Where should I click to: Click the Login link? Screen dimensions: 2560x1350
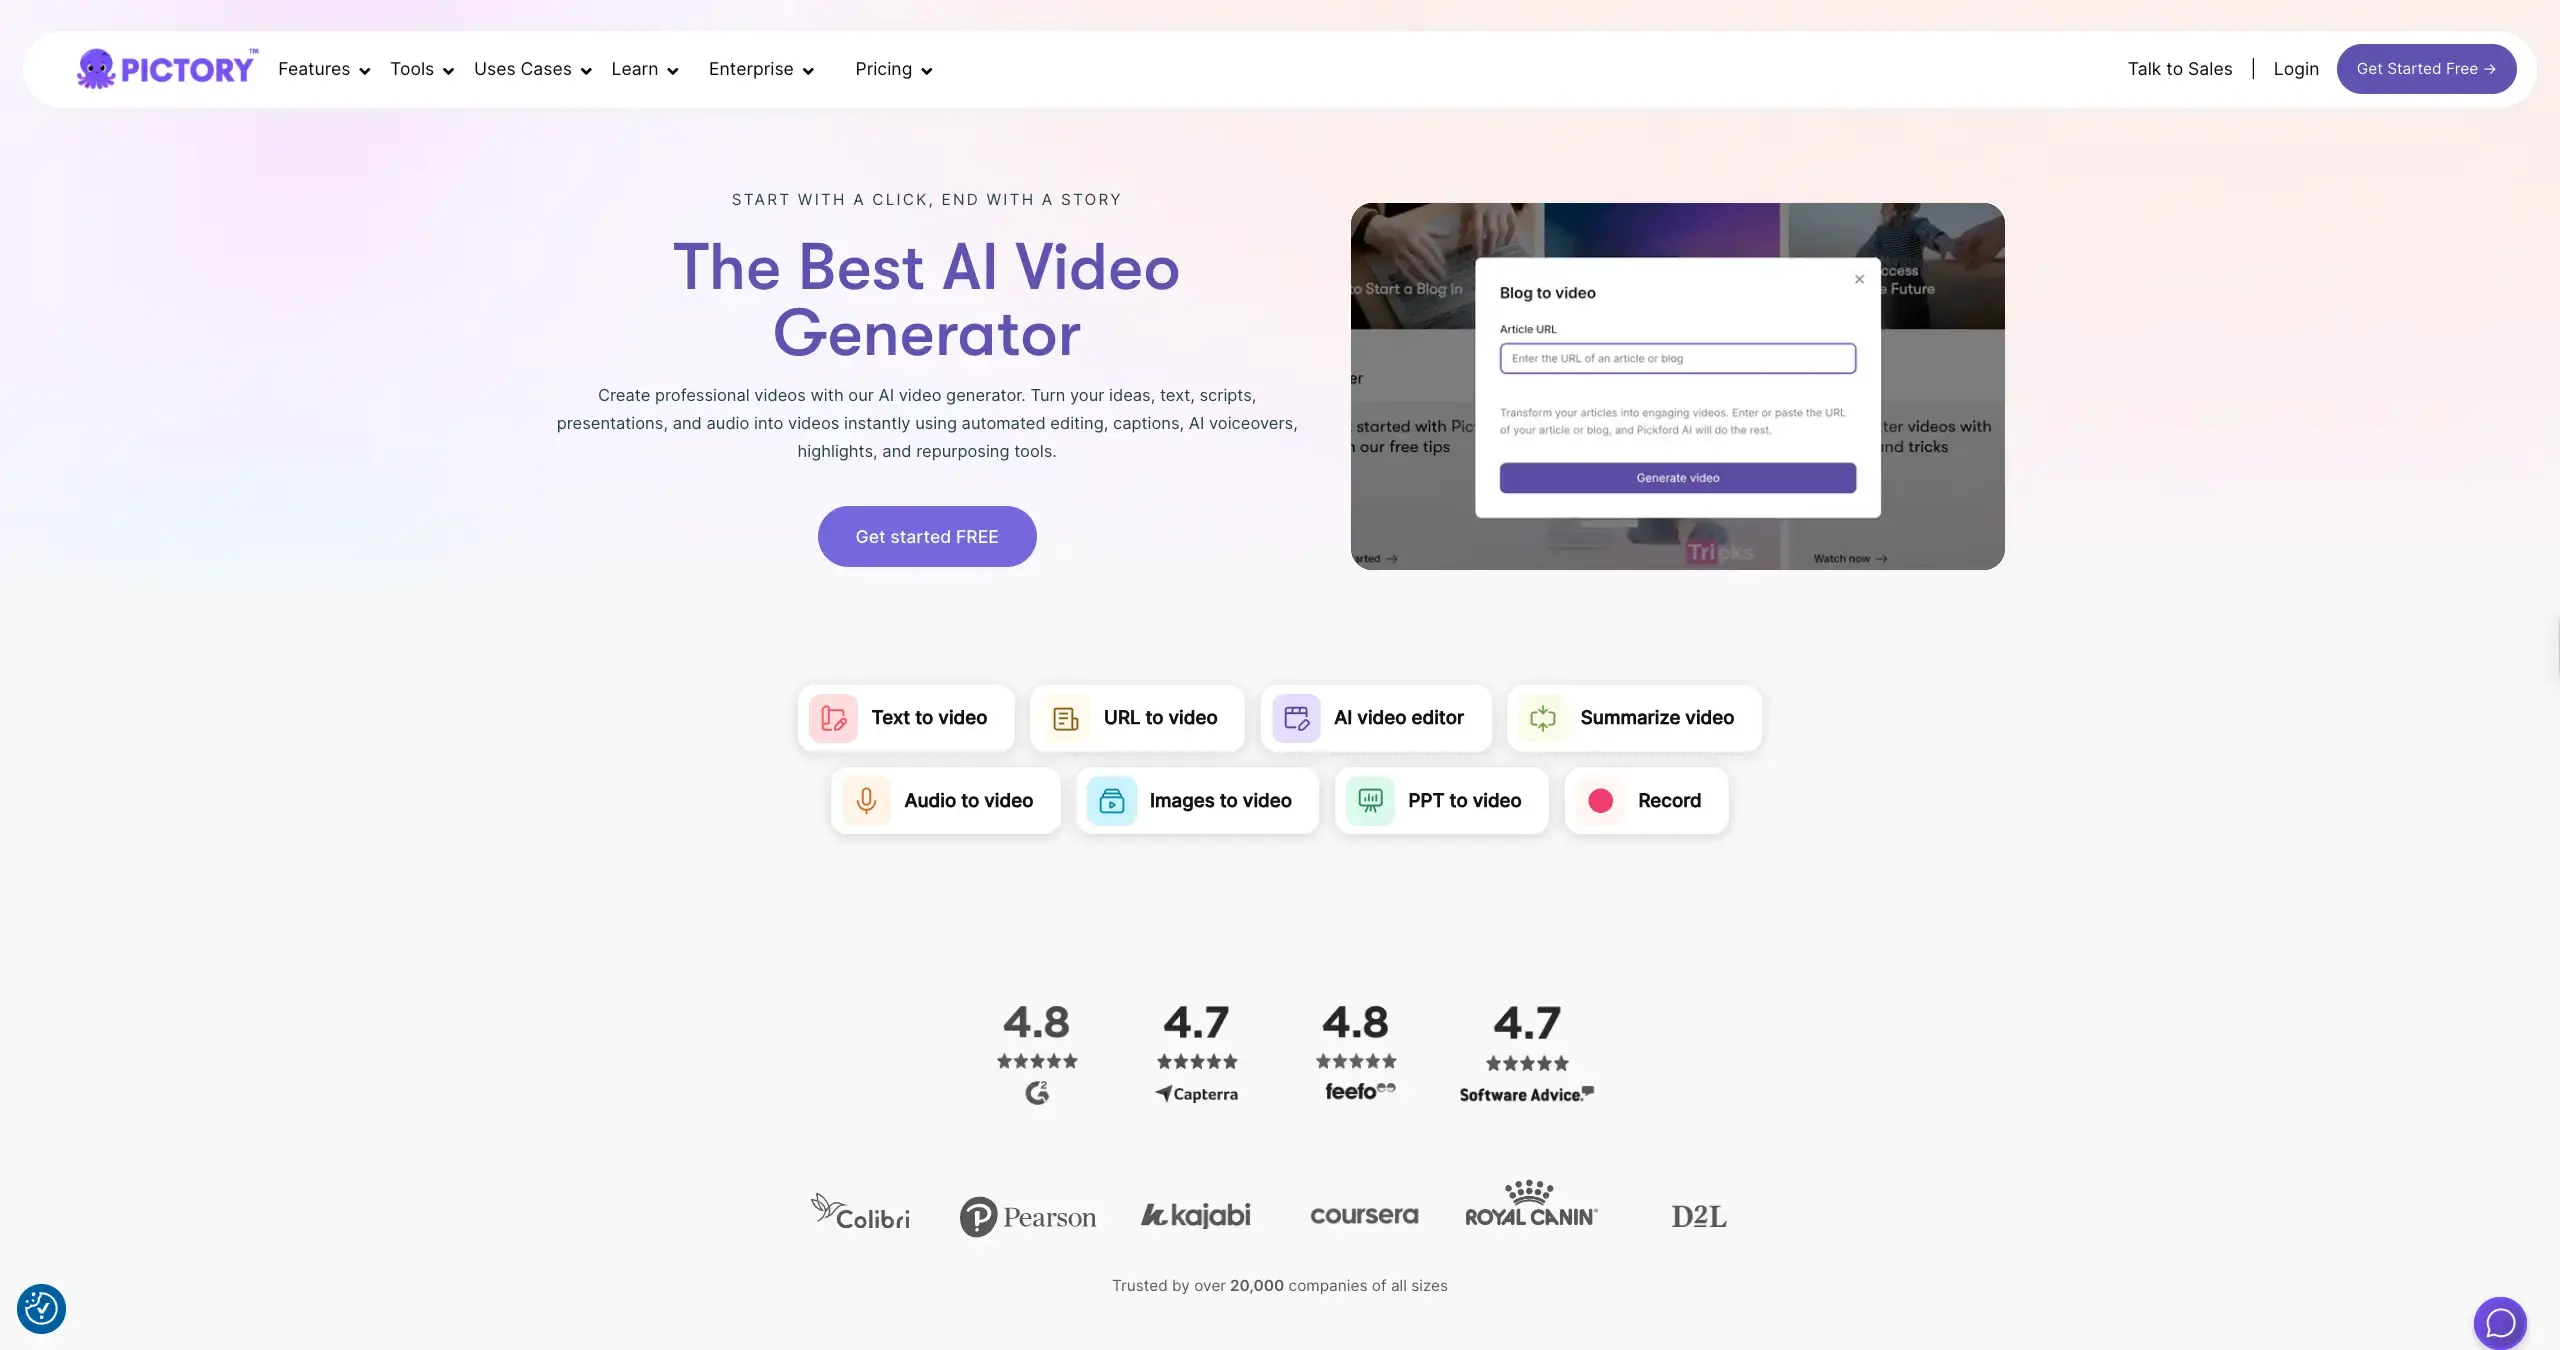[2295, 69]
